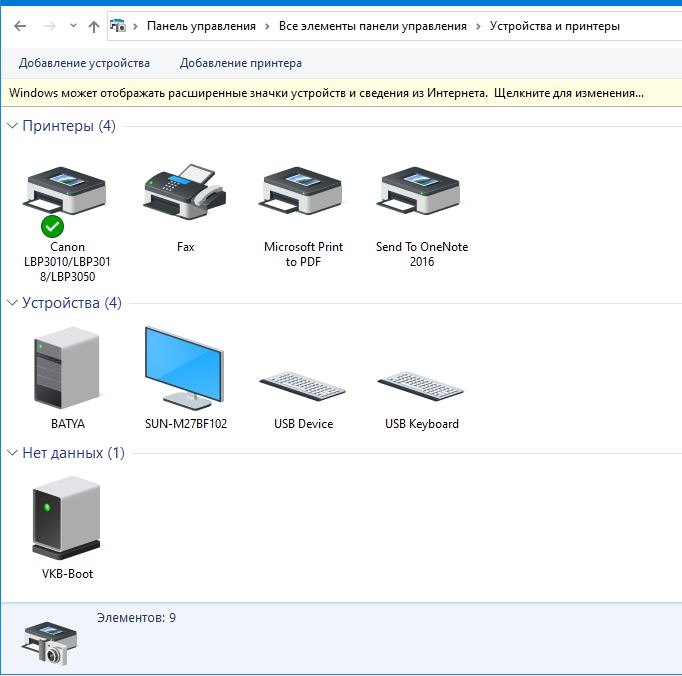Select the USB Keyboard icon

pyautogui.click(x=421, y=380)
